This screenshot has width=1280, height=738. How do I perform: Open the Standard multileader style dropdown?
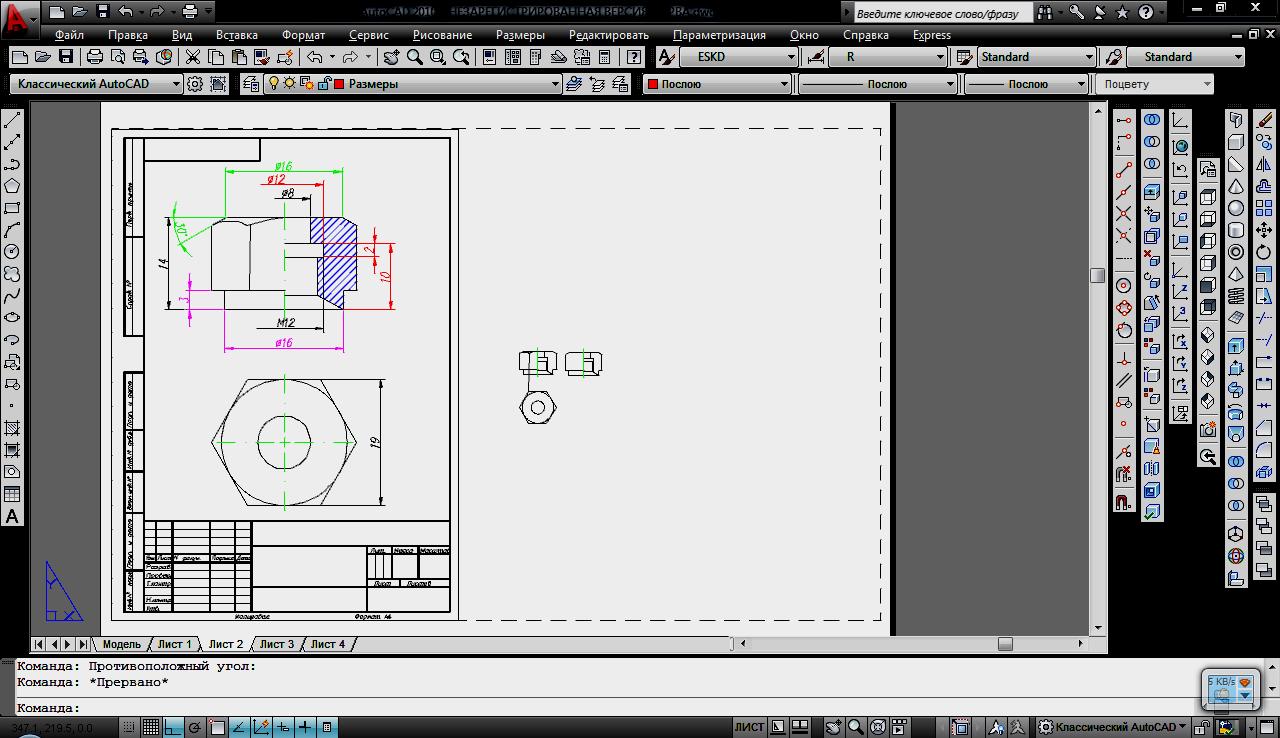1185,57
